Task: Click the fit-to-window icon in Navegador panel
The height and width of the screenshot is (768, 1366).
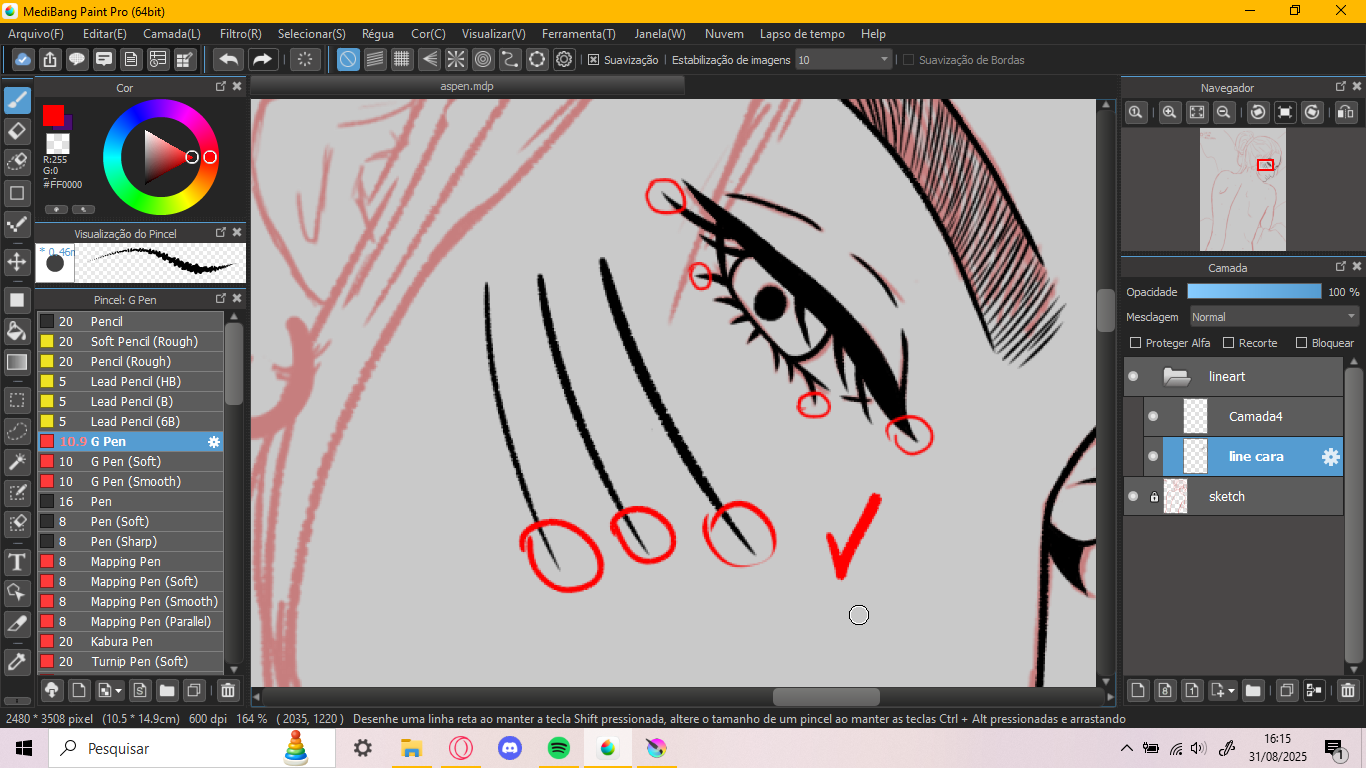Action: click(1196, 112)
